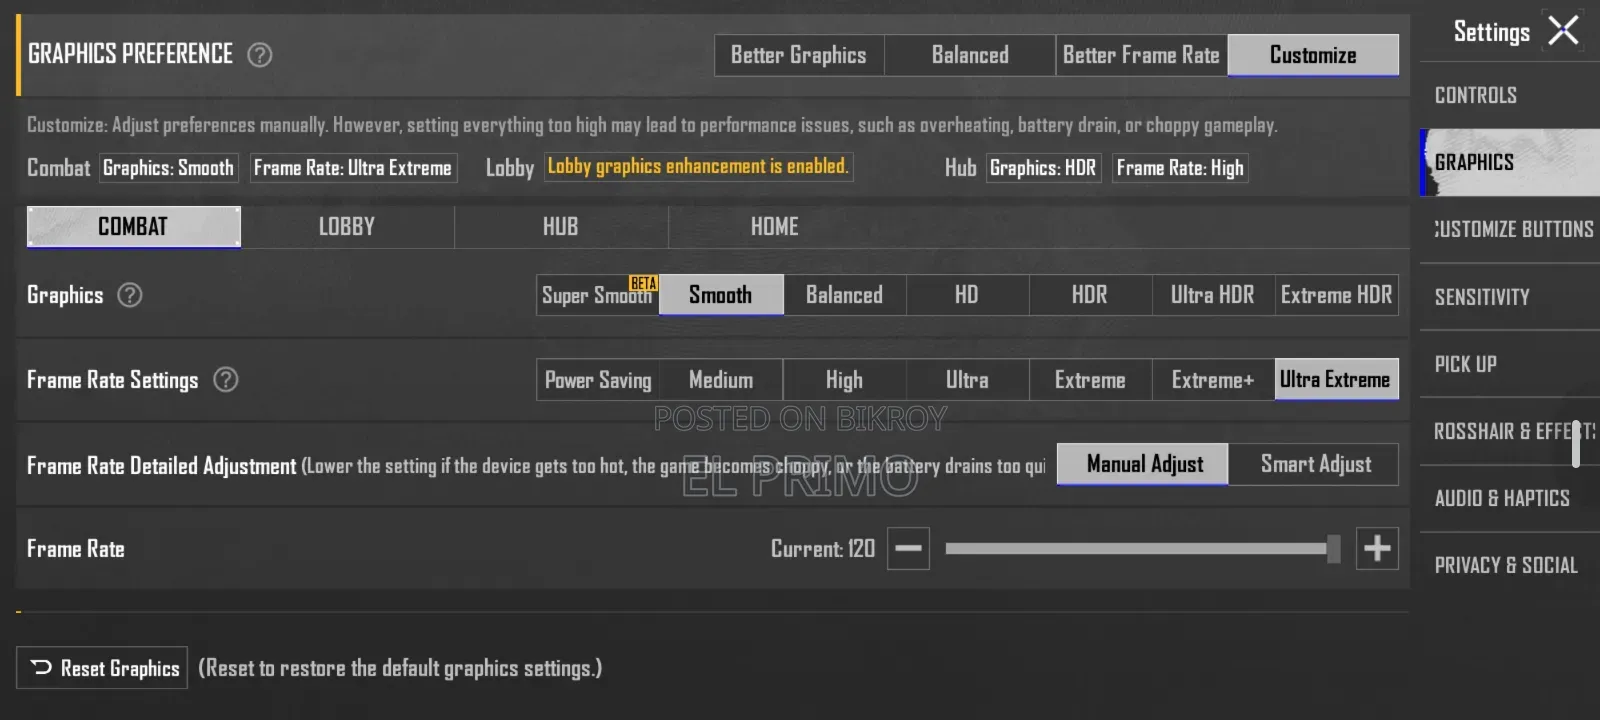Set graphics quality to Ultra HDR

tap(1213, 295)
